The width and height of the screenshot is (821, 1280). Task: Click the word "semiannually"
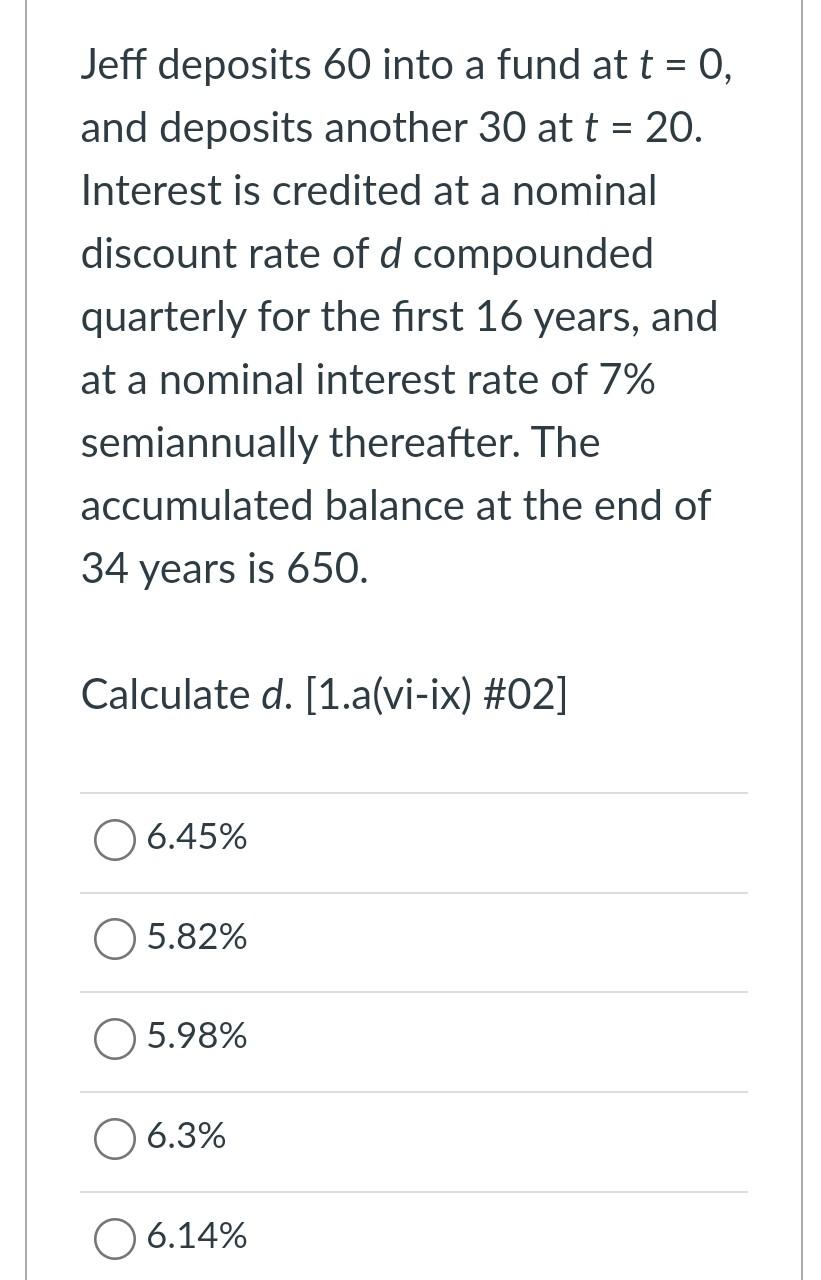tap(198, 443)
